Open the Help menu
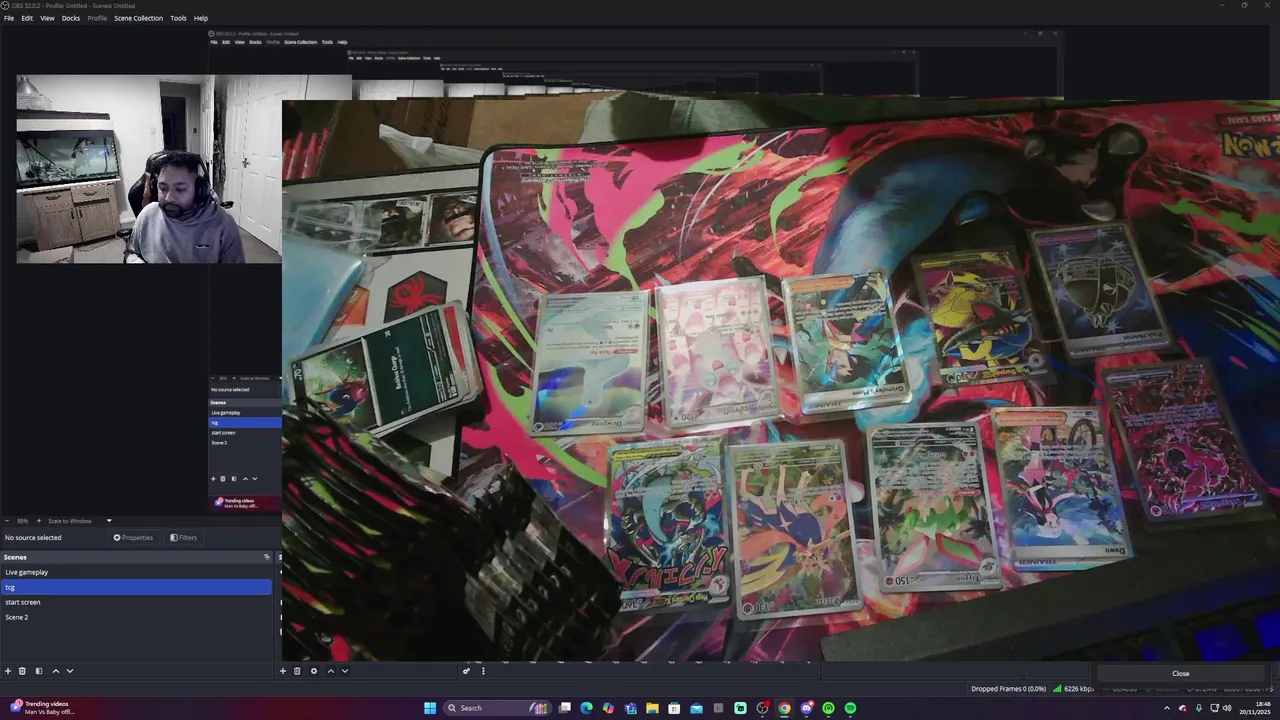Image resolution: width=1280 pixels, height=720 pixels. pyautogui.click(x=201, y=18)
